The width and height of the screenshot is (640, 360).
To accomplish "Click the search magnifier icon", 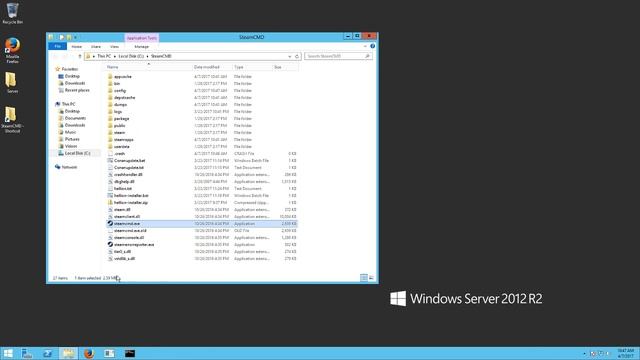I will [367, 56].
